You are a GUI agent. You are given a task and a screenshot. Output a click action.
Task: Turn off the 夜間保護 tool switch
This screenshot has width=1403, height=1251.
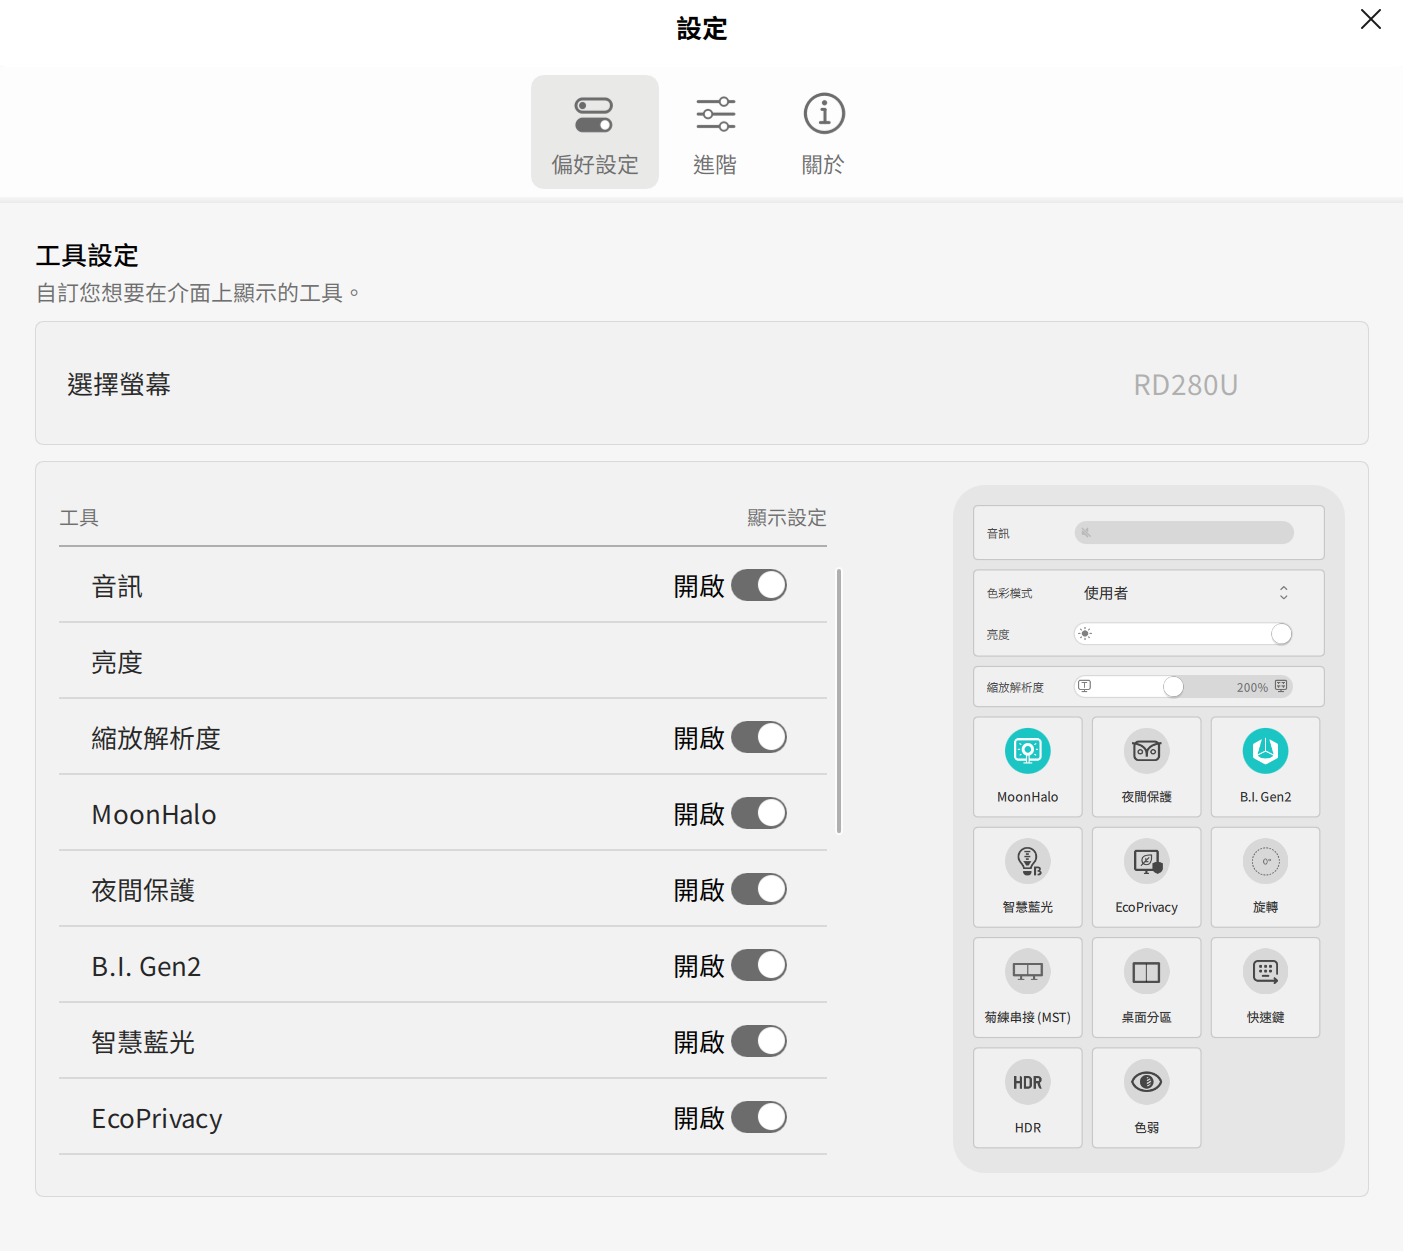[x=759, y=889]
